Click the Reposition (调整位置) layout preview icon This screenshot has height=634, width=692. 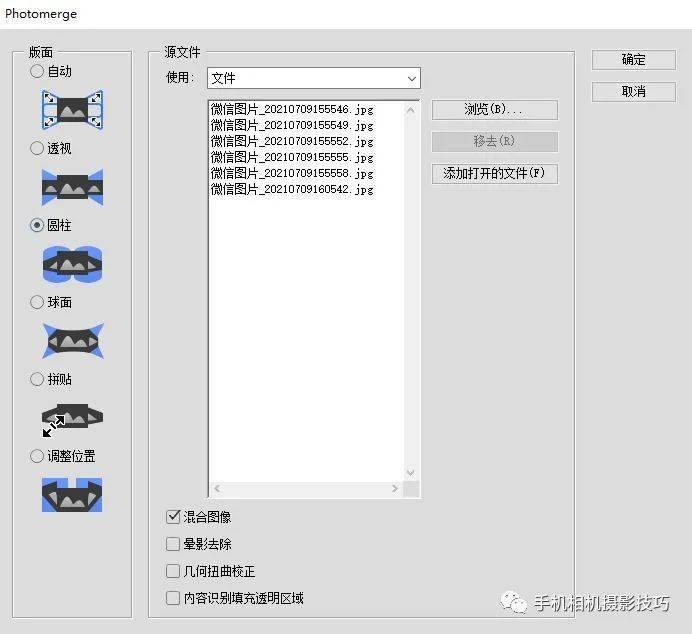click(x=72, y=495)
